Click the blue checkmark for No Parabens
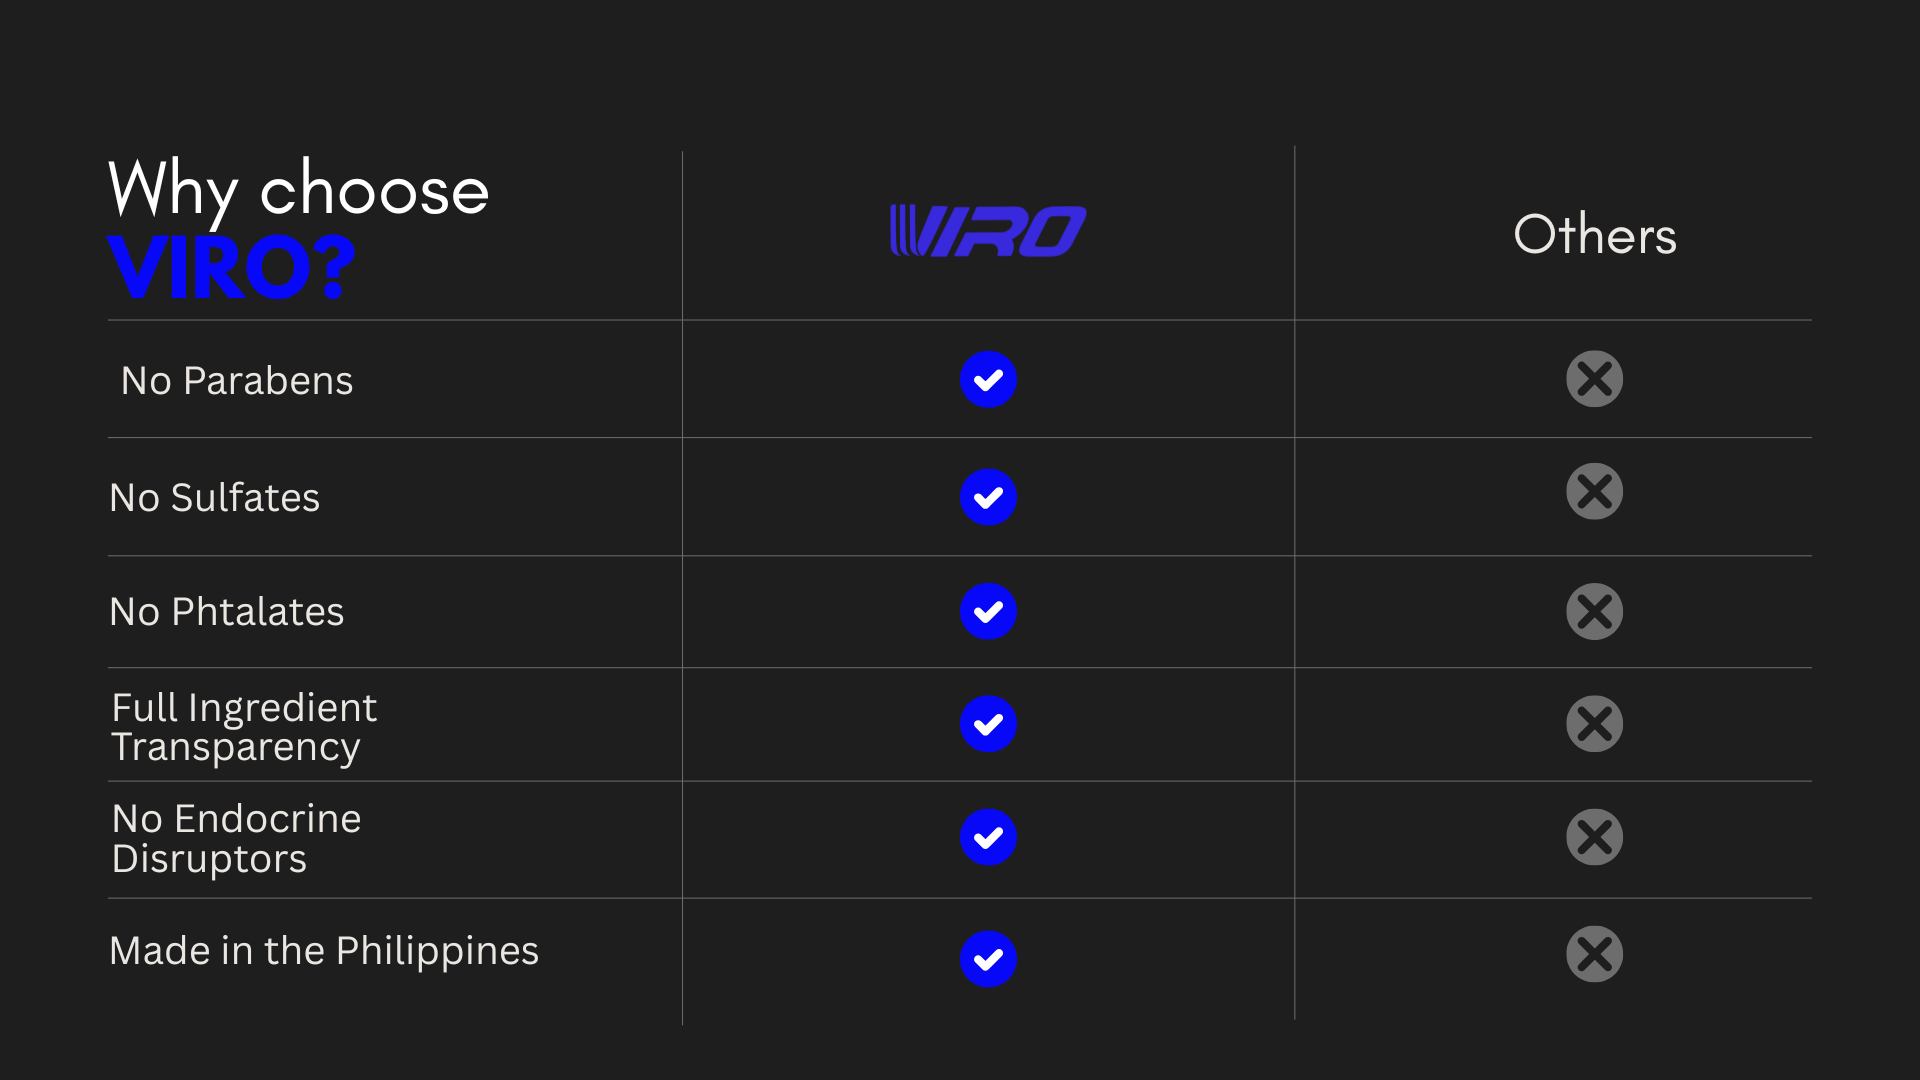 point(988,380)
